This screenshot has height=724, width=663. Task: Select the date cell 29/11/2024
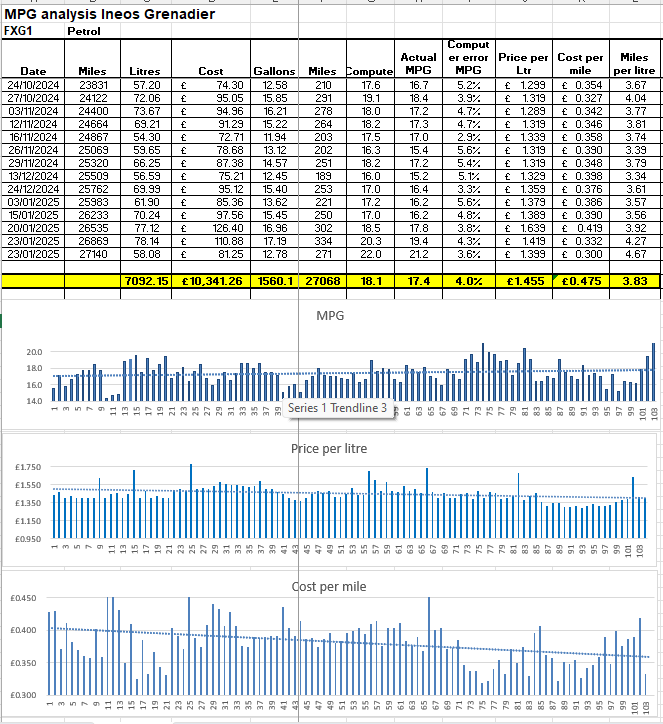click(x=33, y=163)
